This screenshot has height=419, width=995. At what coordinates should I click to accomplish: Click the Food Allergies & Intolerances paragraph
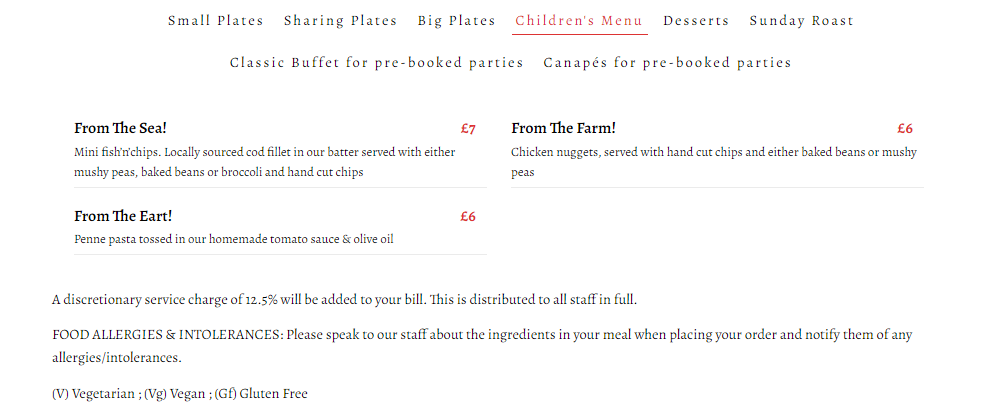(481, 346)
